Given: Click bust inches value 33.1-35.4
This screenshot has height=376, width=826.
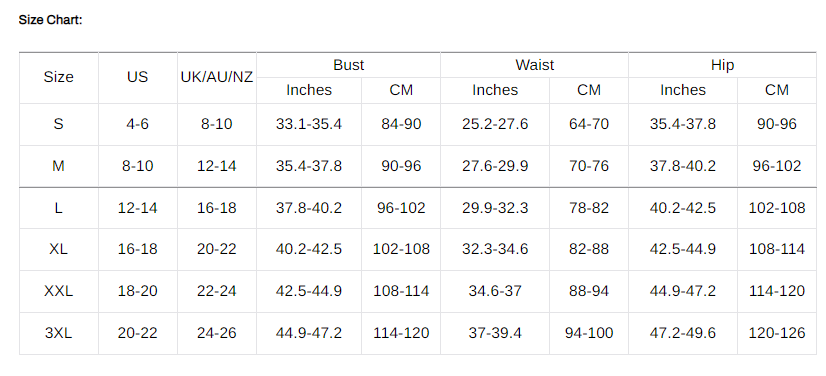Looking at the screenshot, I should [x=309, y=124].
